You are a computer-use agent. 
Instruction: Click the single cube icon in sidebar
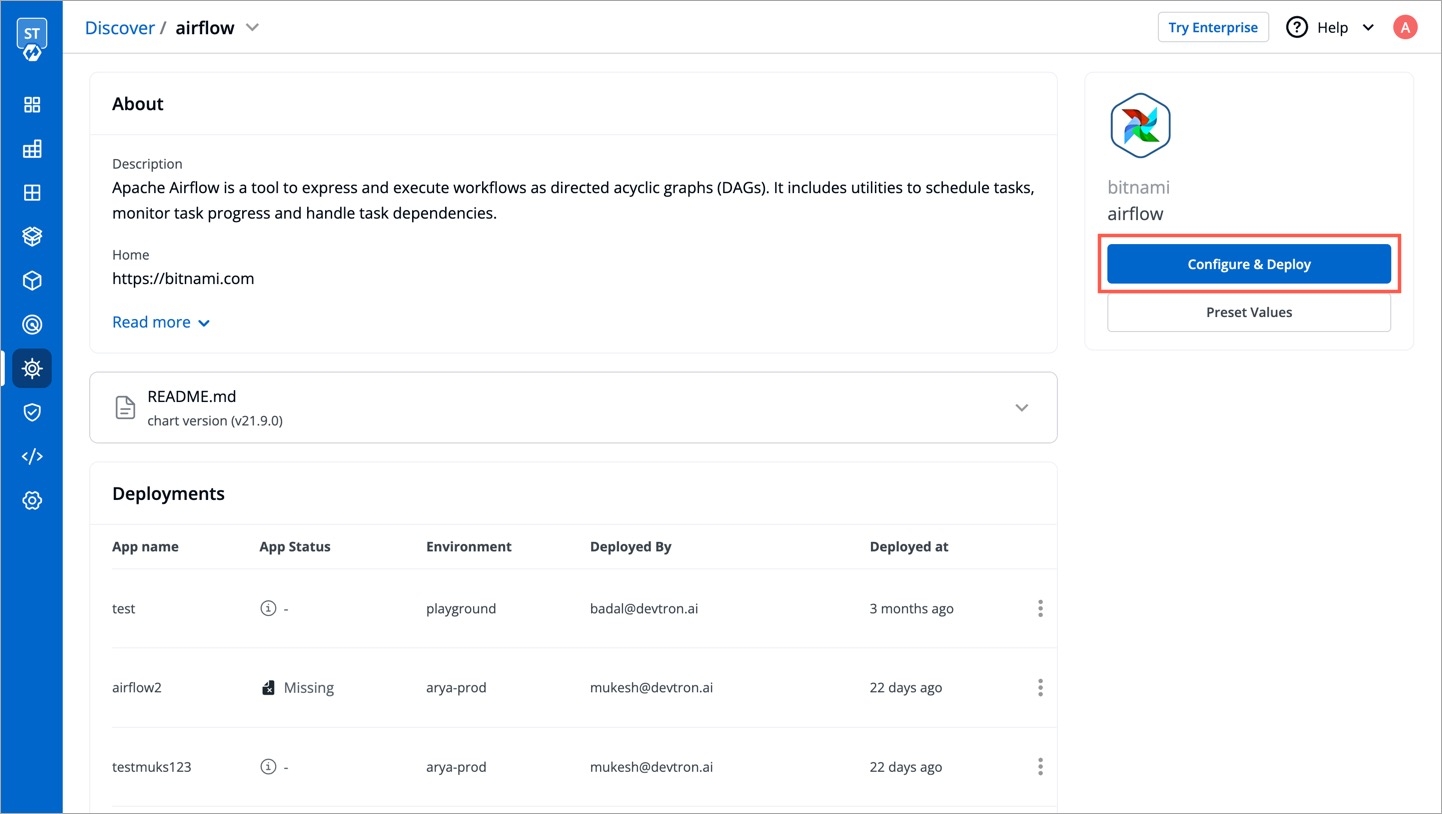(x=32, y=281)
